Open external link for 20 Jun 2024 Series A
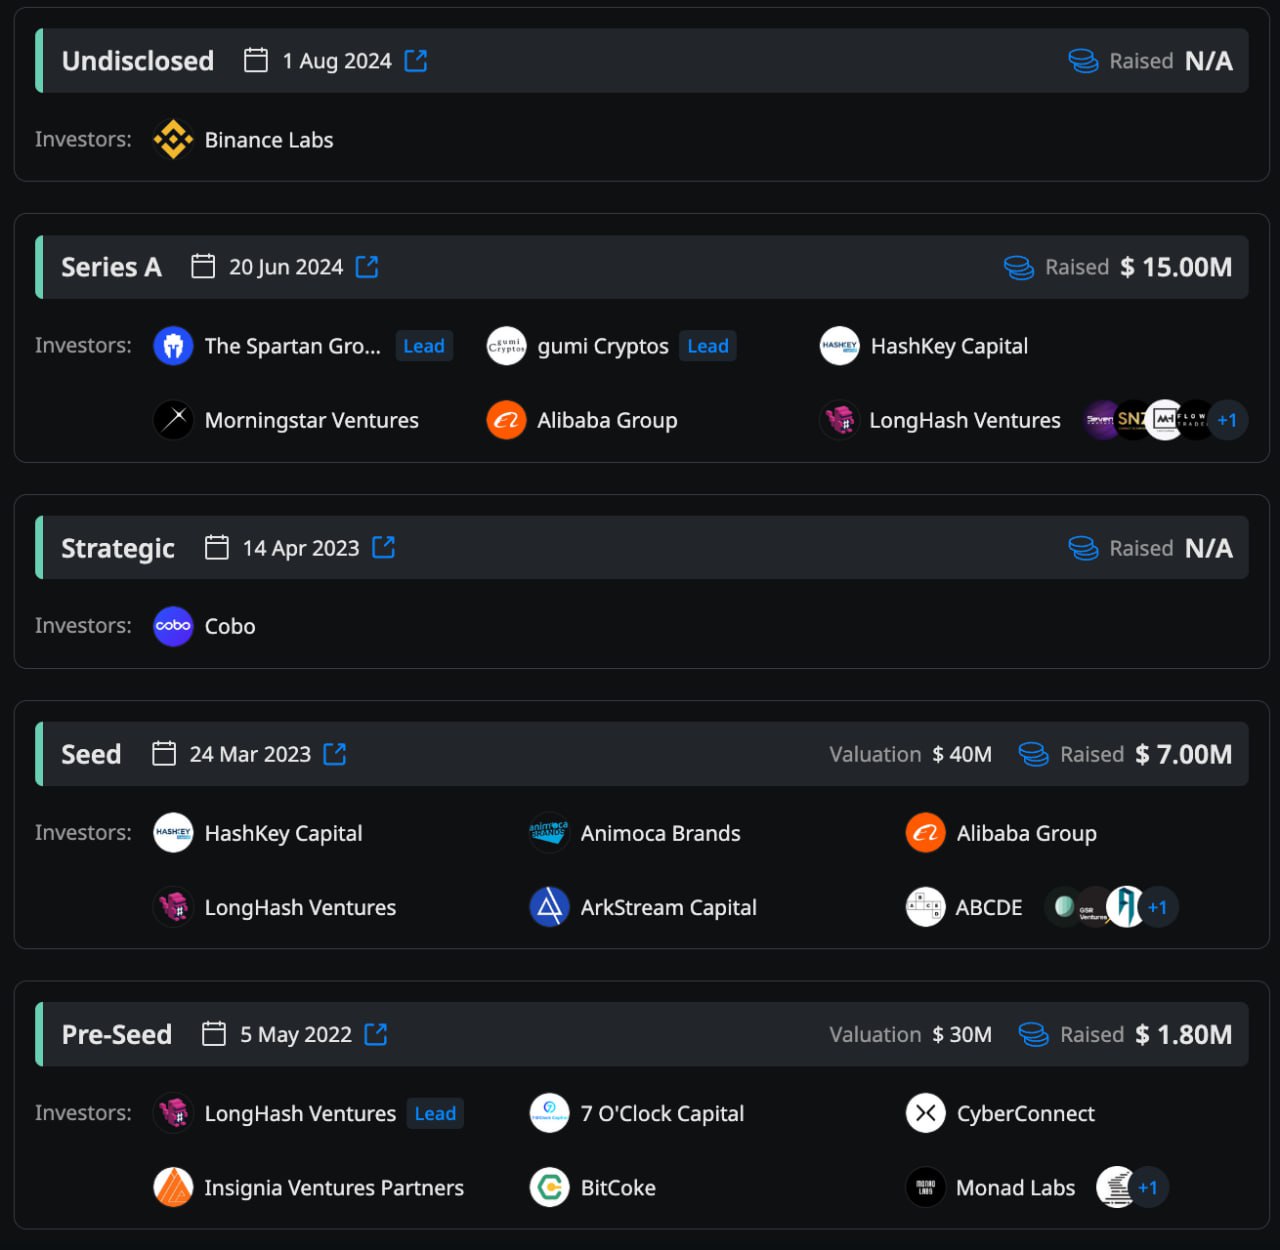The height and width of the screenshot is (1250, 1280). click(367, 267)
